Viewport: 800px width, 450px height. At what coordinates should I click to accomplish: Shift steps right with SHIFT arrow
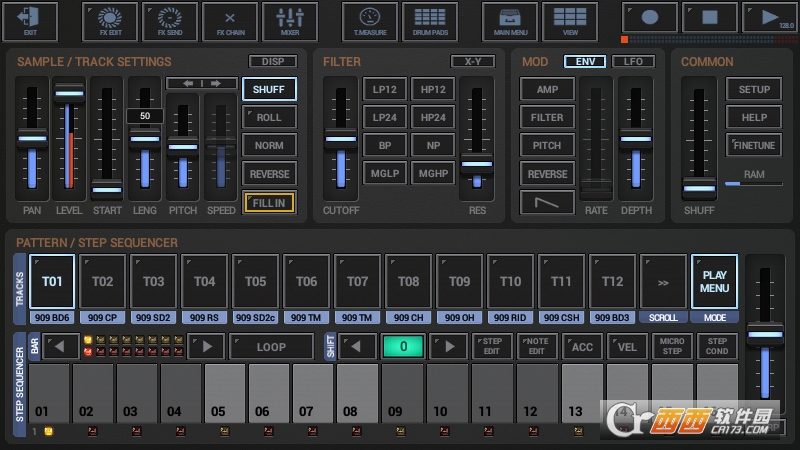(x=448, y=347)
